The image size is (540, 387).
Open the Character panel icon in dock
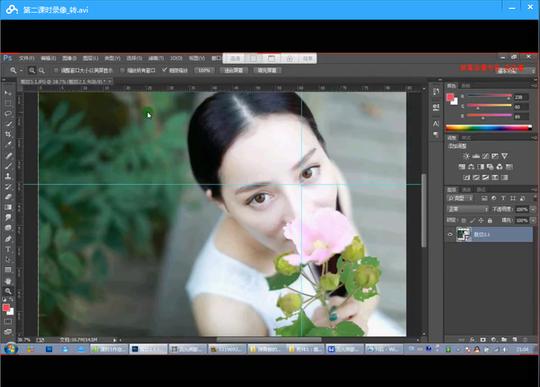(436, 124)
